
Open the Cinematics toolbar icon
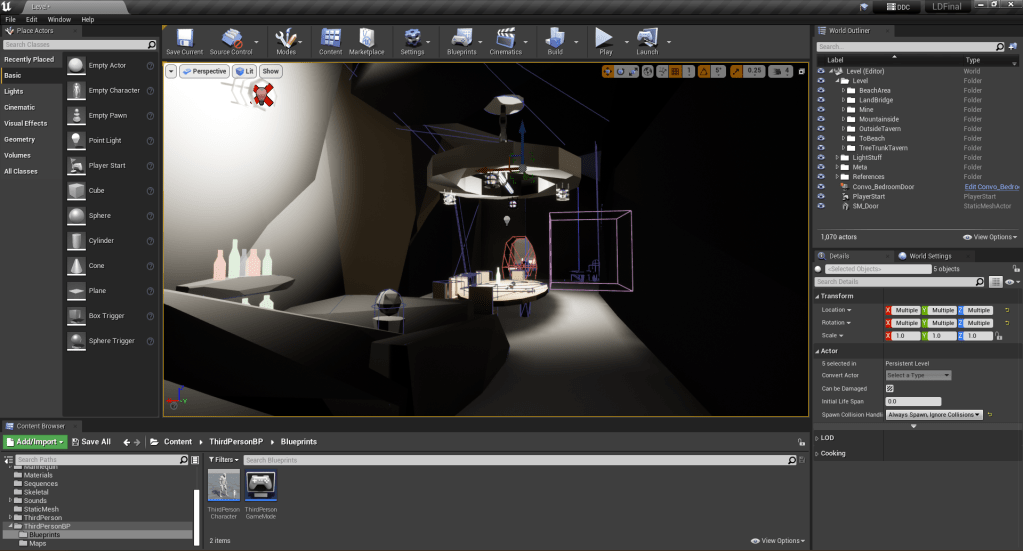coord(506,38)
